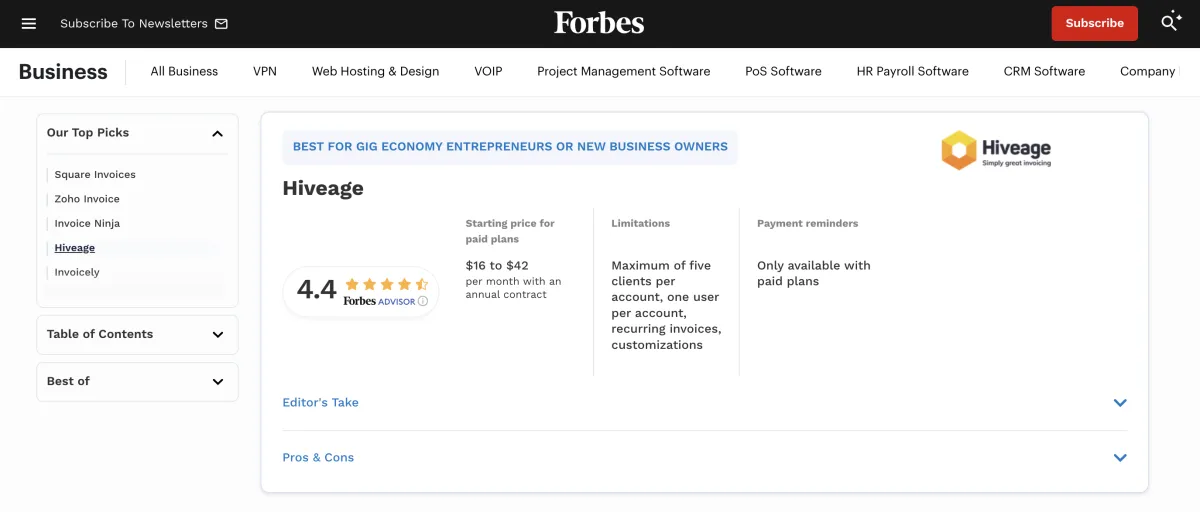Click the Limitations column label
The width and height of the screenshot is (1200, 512).
(x=641, y=223)
